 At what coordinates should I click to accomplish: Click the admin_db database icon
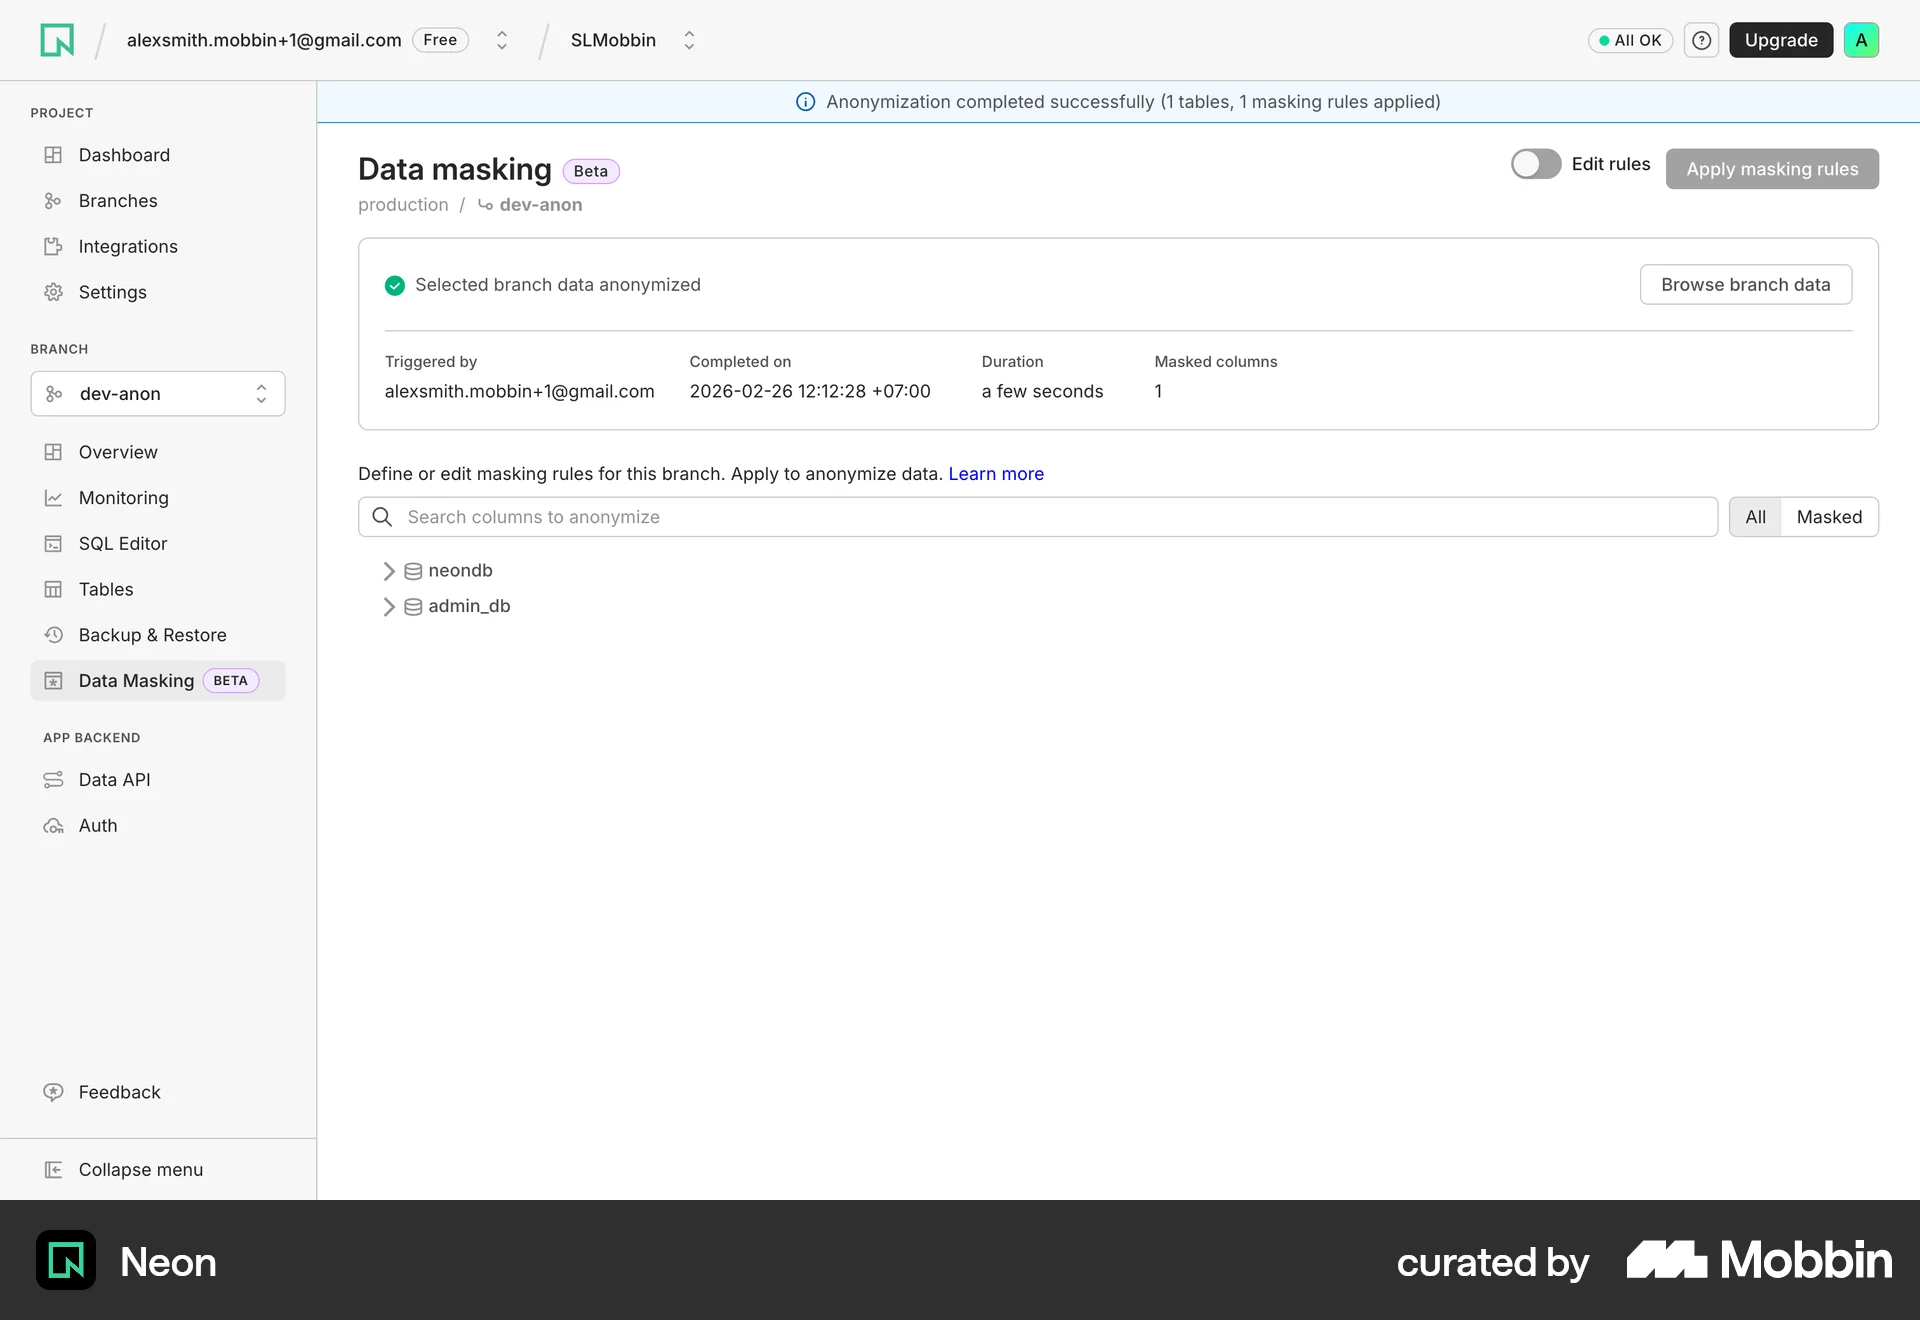[413, 607]
